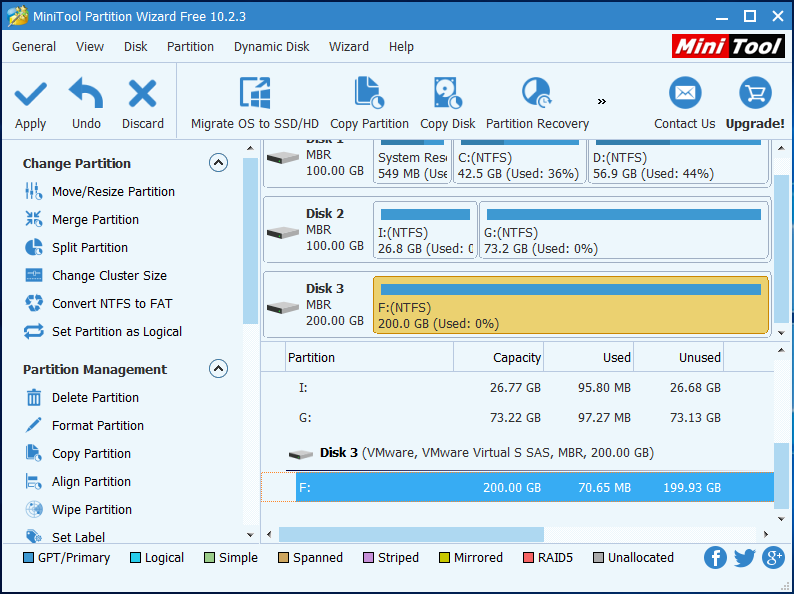Start Partition Recovery tool

point(537,103)
